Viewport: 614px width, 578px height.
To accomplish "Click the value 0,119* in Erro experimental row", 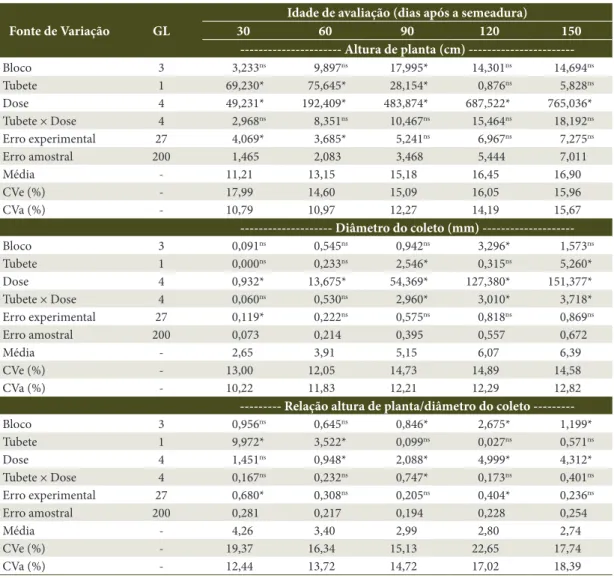I will [x=247, y=317].
